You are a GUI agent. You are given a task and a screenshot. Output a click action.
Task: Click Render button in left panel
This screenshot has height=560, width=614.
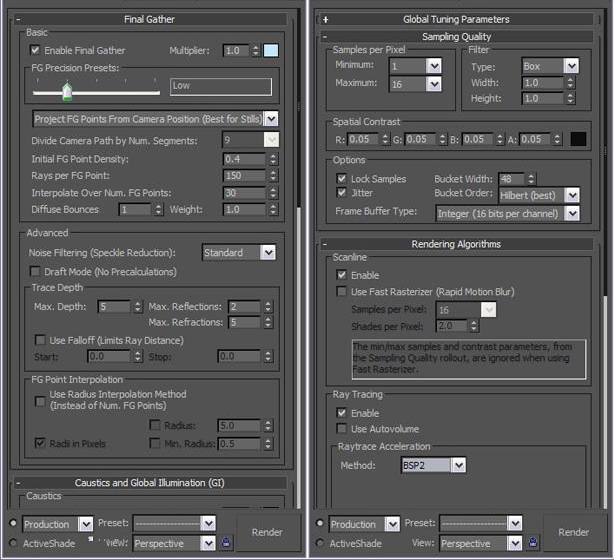tap(267, 533)
